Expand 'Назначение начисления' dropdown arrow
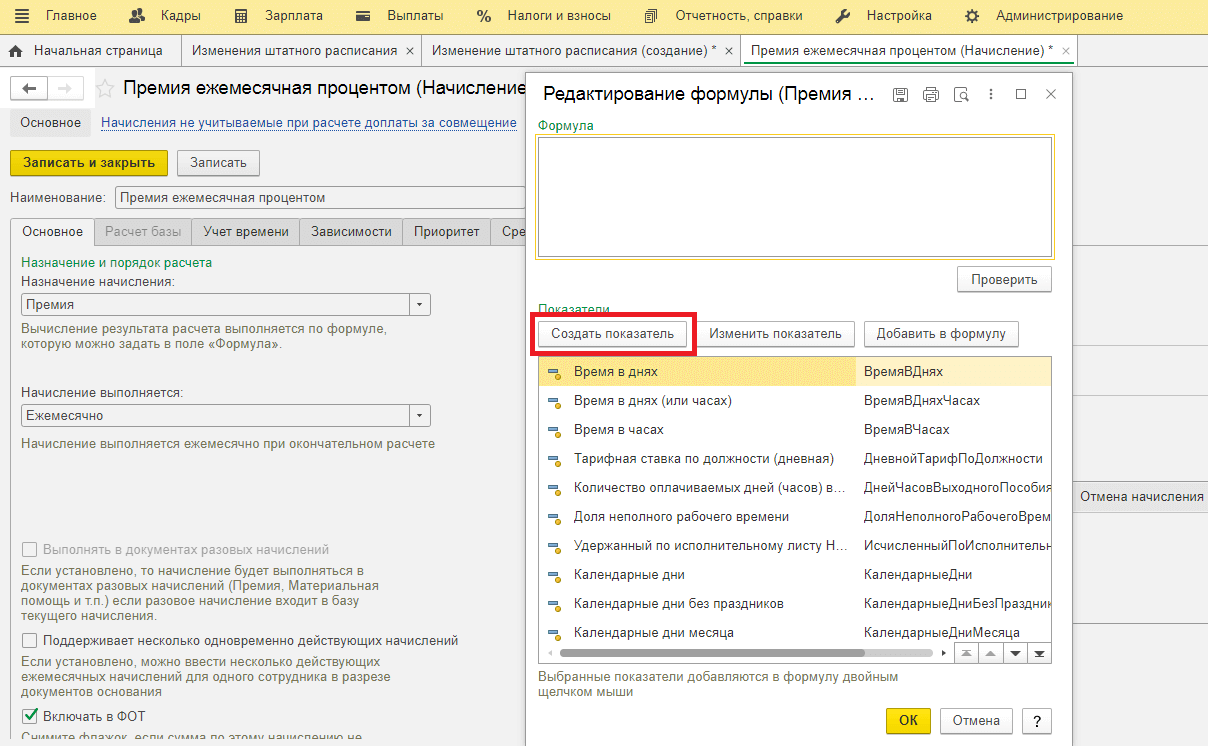This screenshot has height=746, width=1208. point(420,305)
